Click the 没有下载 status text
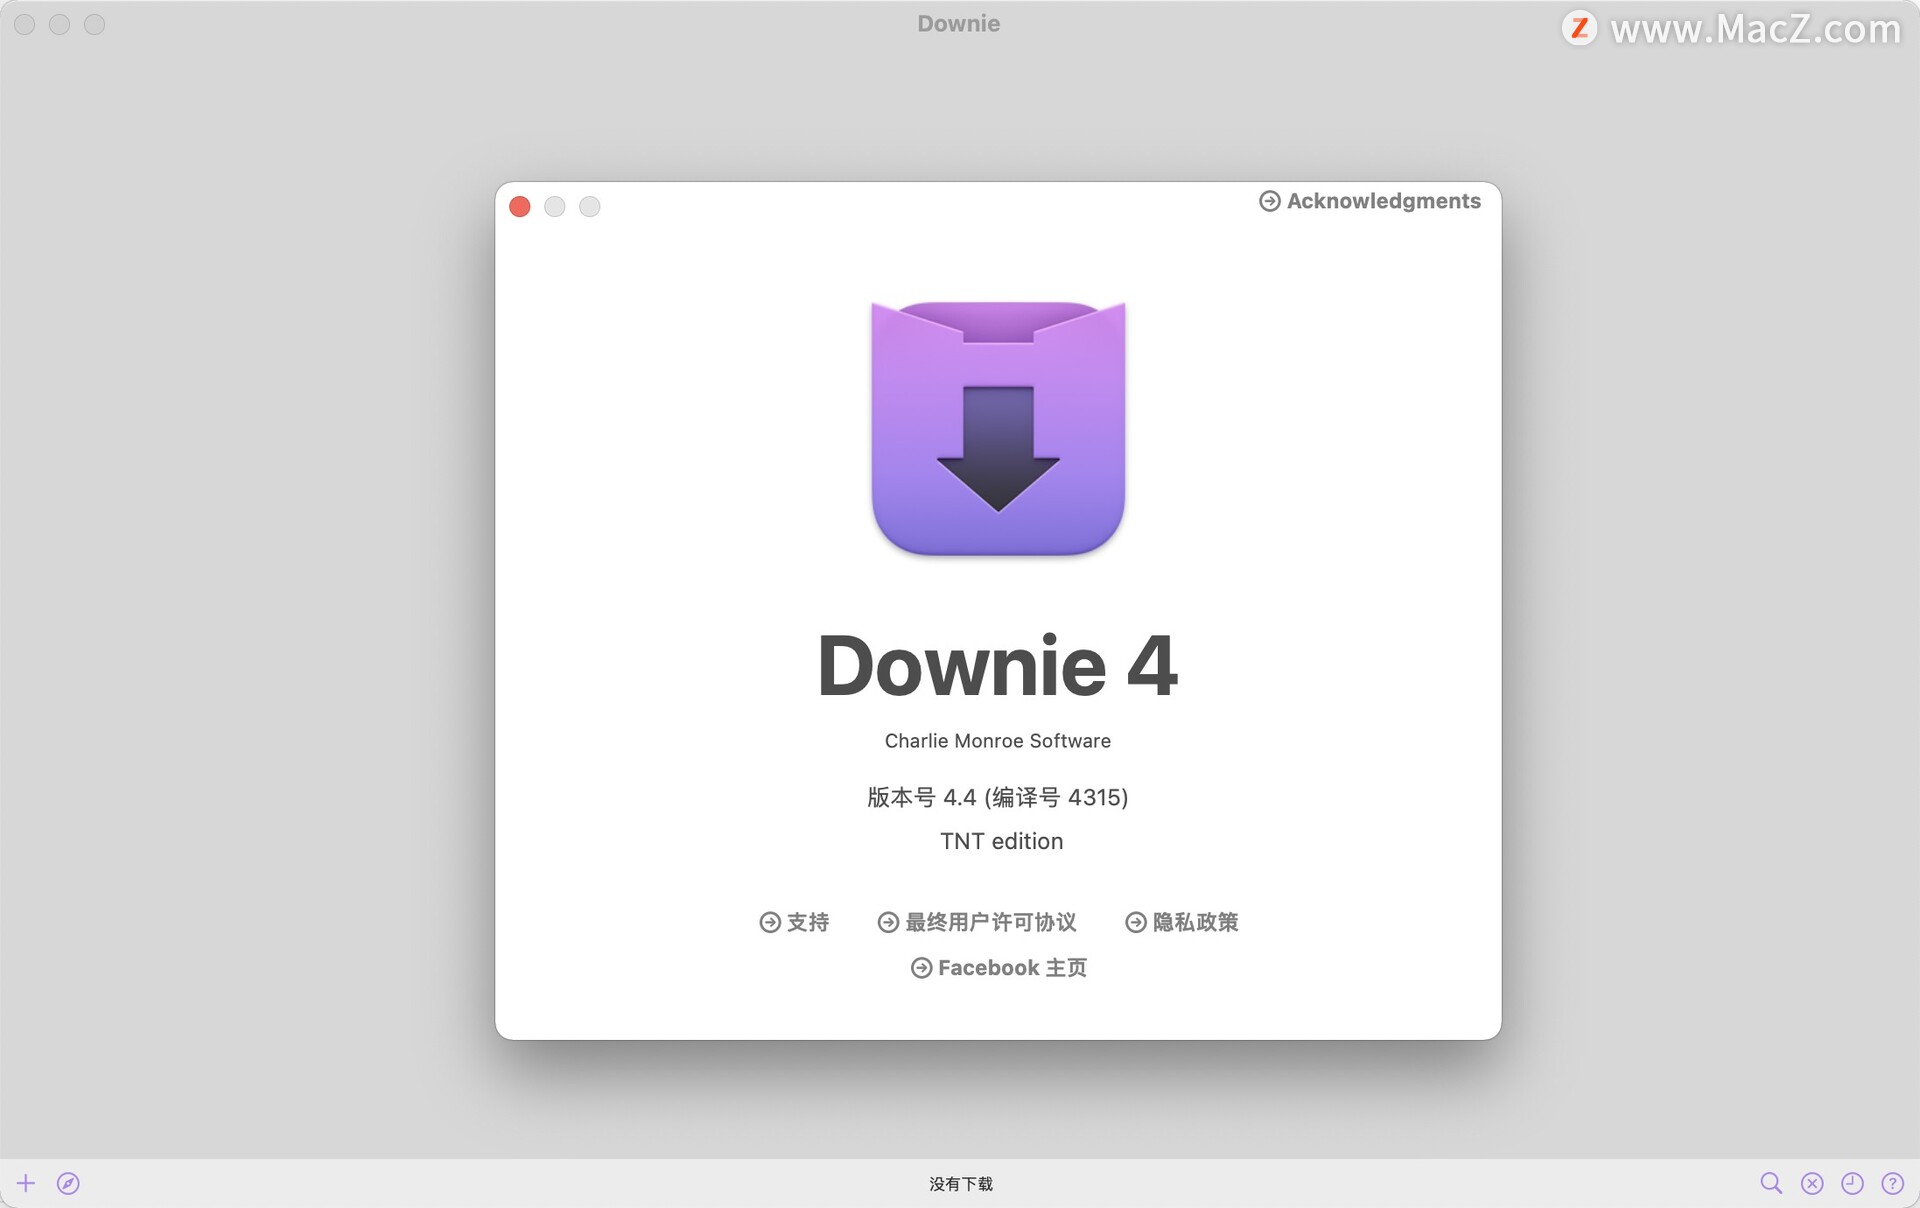 [x=961, y=1184]
